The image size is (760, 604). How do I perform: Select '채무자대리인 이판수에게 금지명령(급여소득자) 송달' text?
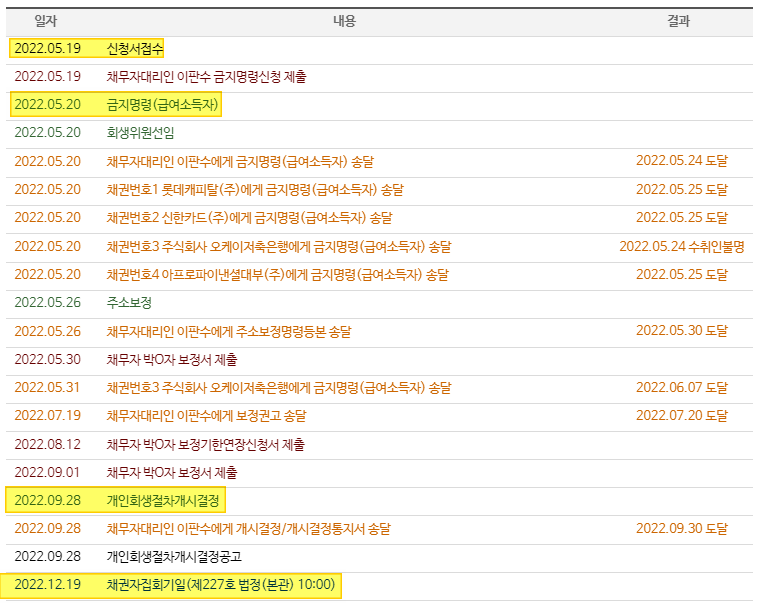click(x=240, y=161)
